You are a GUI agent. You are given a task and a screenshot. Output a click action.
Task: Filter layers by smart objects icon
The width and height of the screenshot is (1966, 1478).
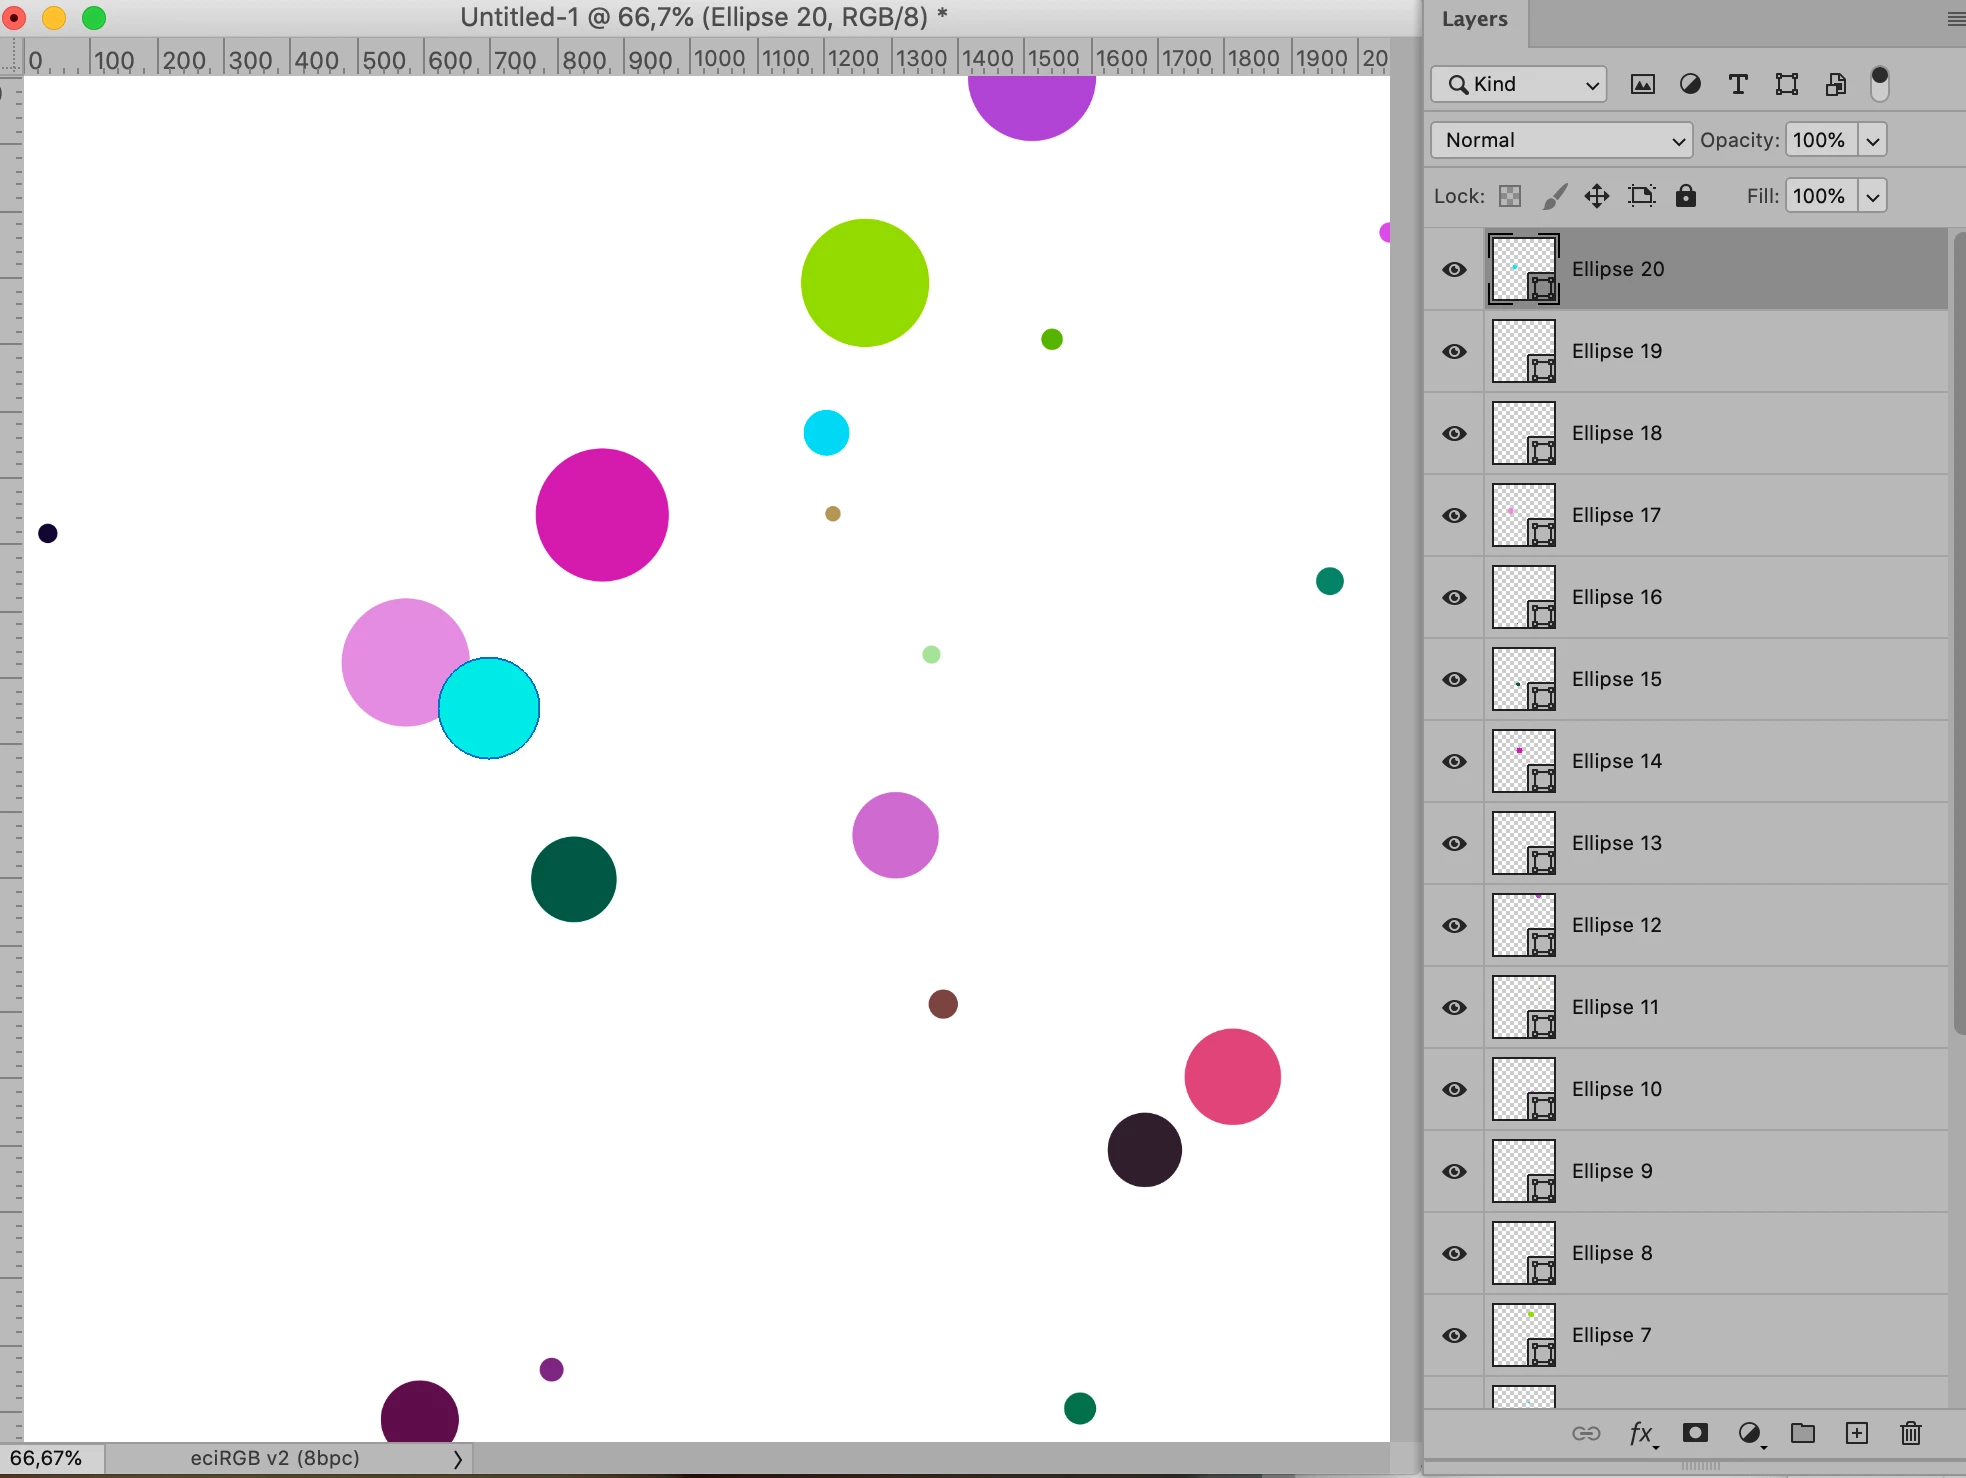[1835, 84]
